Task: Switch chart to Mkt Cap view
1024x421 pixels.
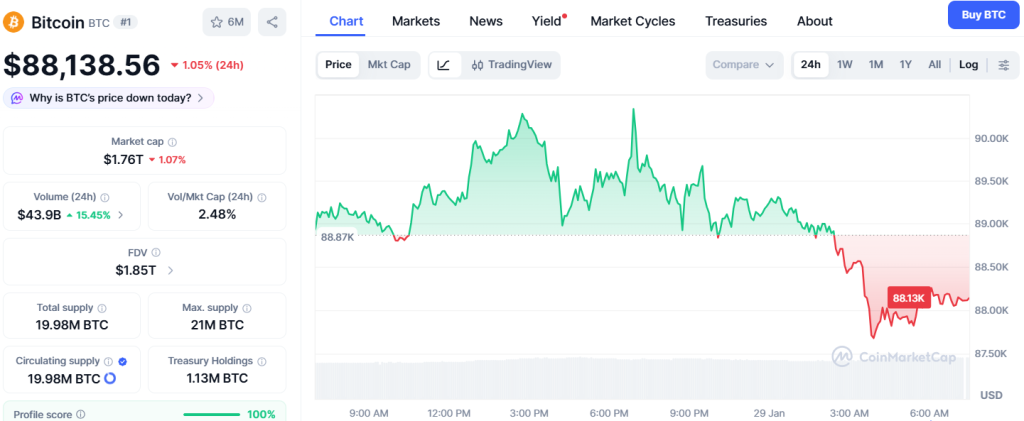Action: coord(389,65)
